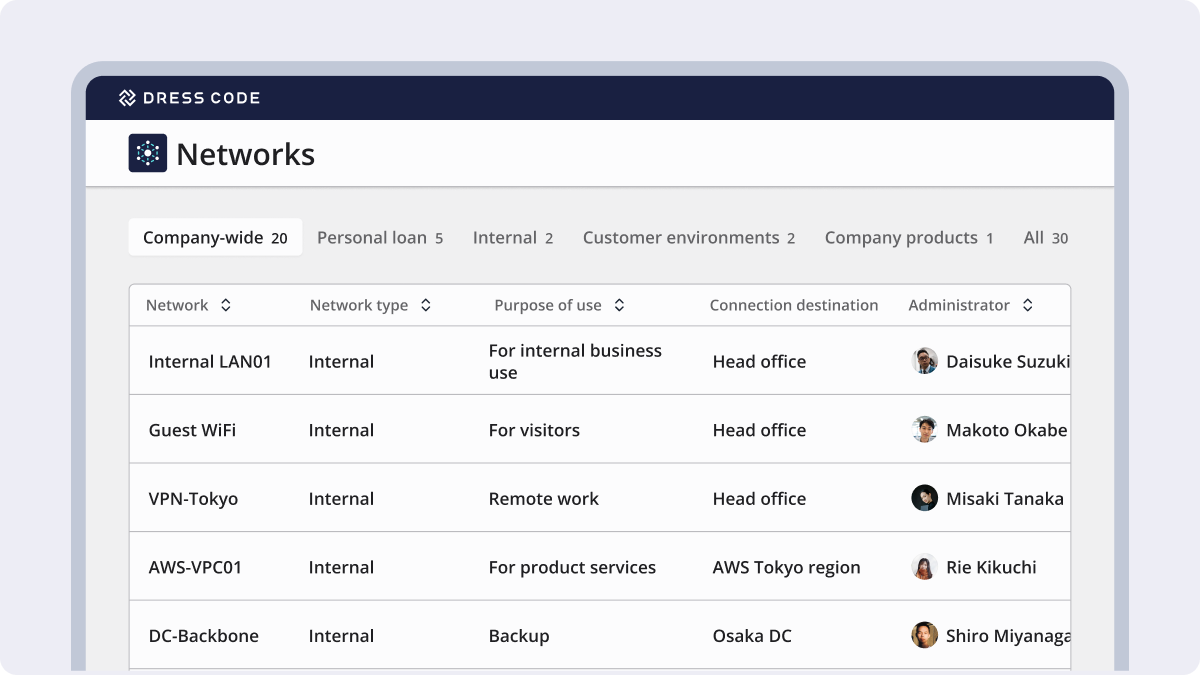Click Rie Kikuchi's avatar photo
The width and height of the screenshot is (1200, 675).
point(924,566)
